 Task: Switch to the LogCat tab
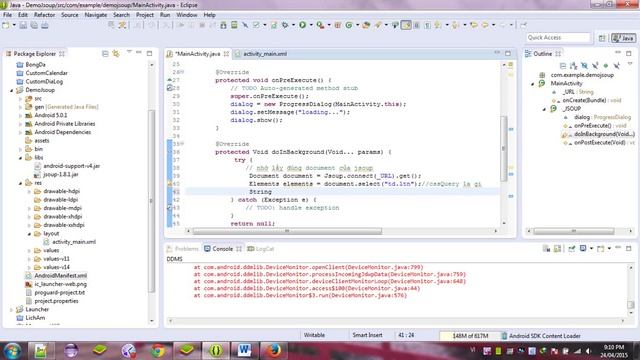(x=261, y=249)
